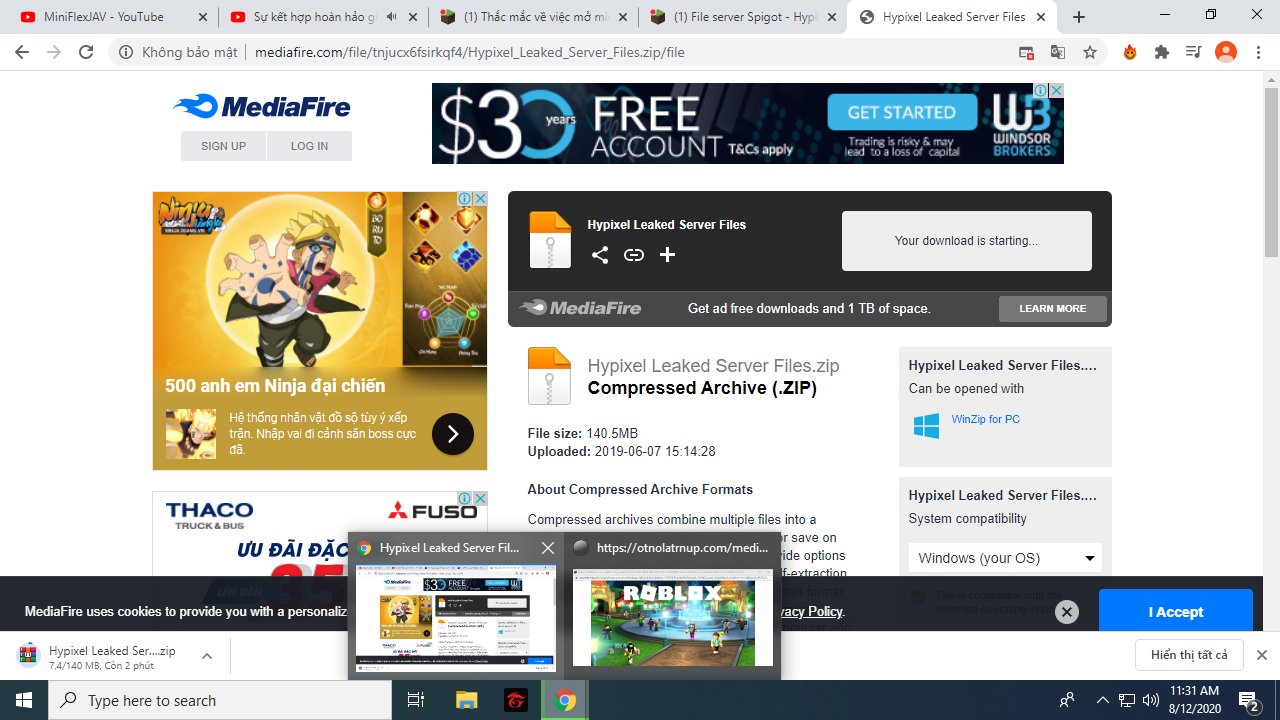This screenshot has width=1280, height=720.
Task: Click the MediaFire logo at the top of the page
Action: pyautogui.click(x=262, y=106)
